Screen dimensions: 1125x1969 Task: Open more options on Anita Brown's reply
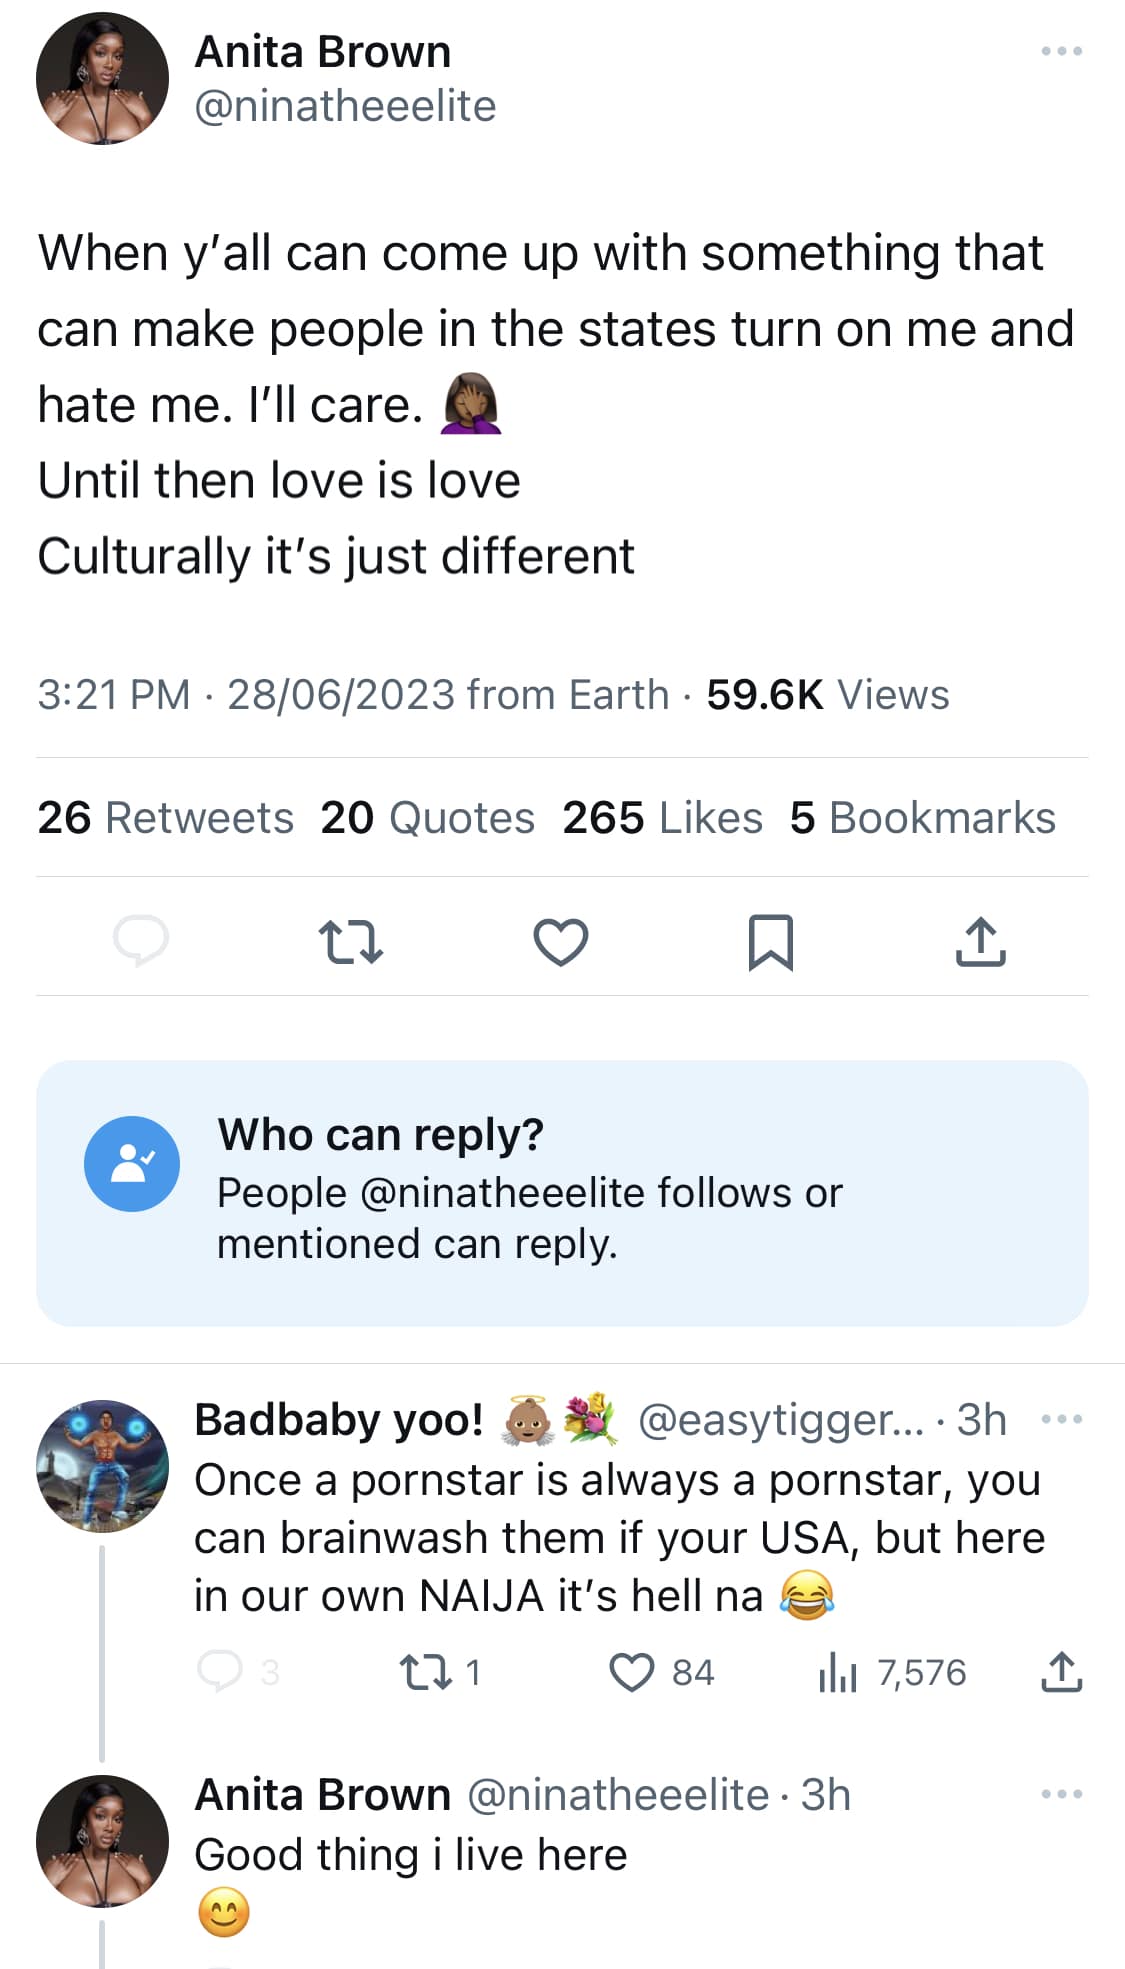(x=1061, y=1795)
